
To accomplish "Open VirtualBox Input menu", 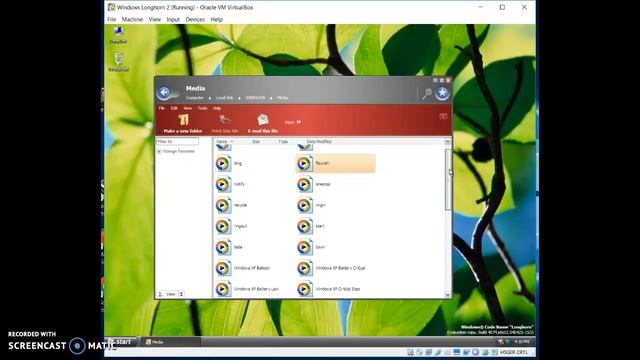I will [x=173, y=20].
